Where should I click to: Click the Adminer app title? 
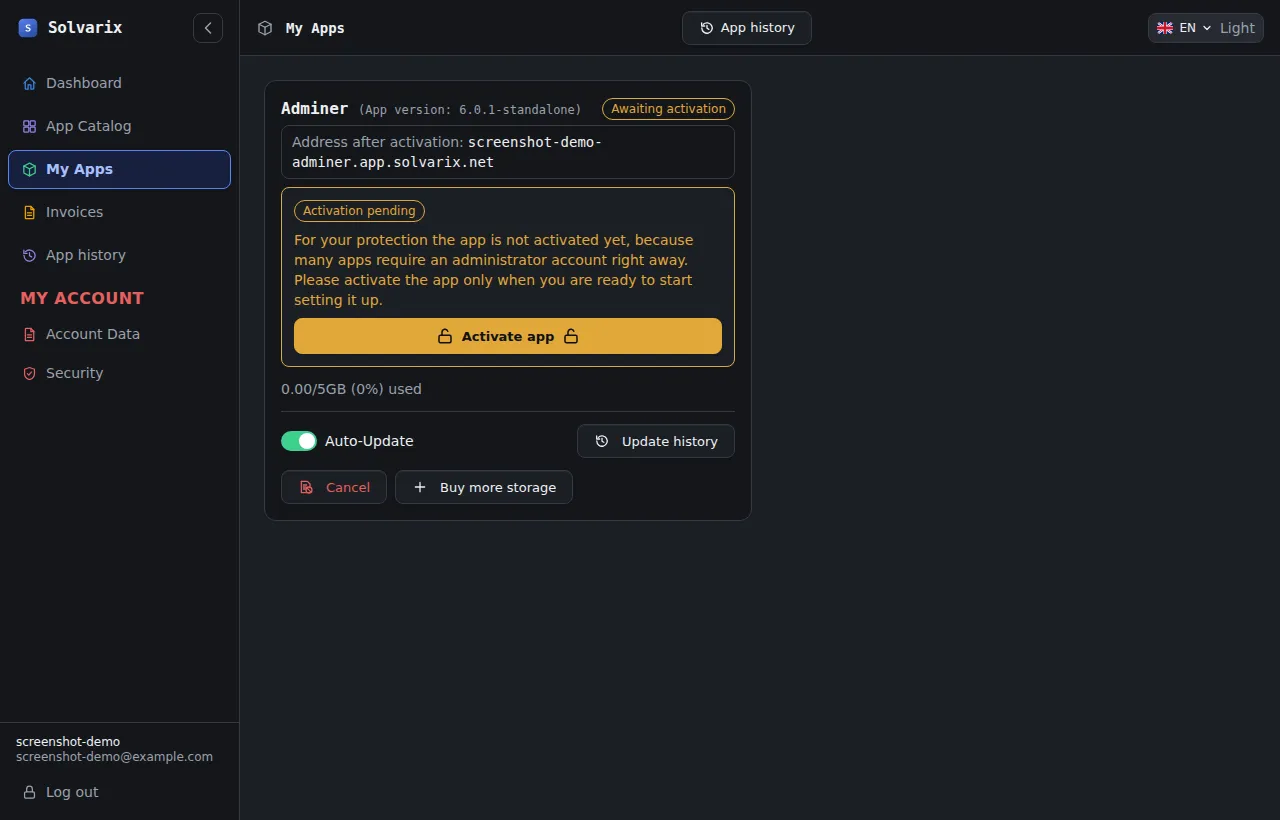coord(315,108)
